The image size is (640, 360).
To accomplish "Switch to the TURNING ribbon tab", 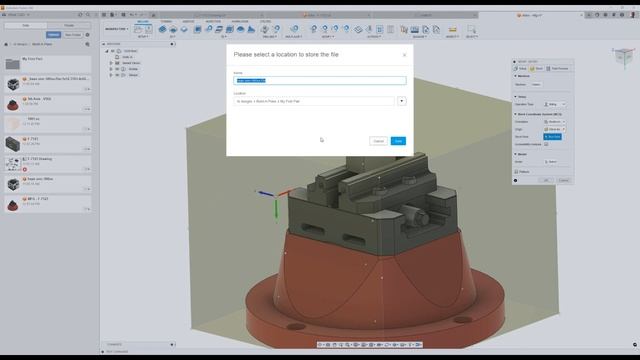I will [166, 21].
